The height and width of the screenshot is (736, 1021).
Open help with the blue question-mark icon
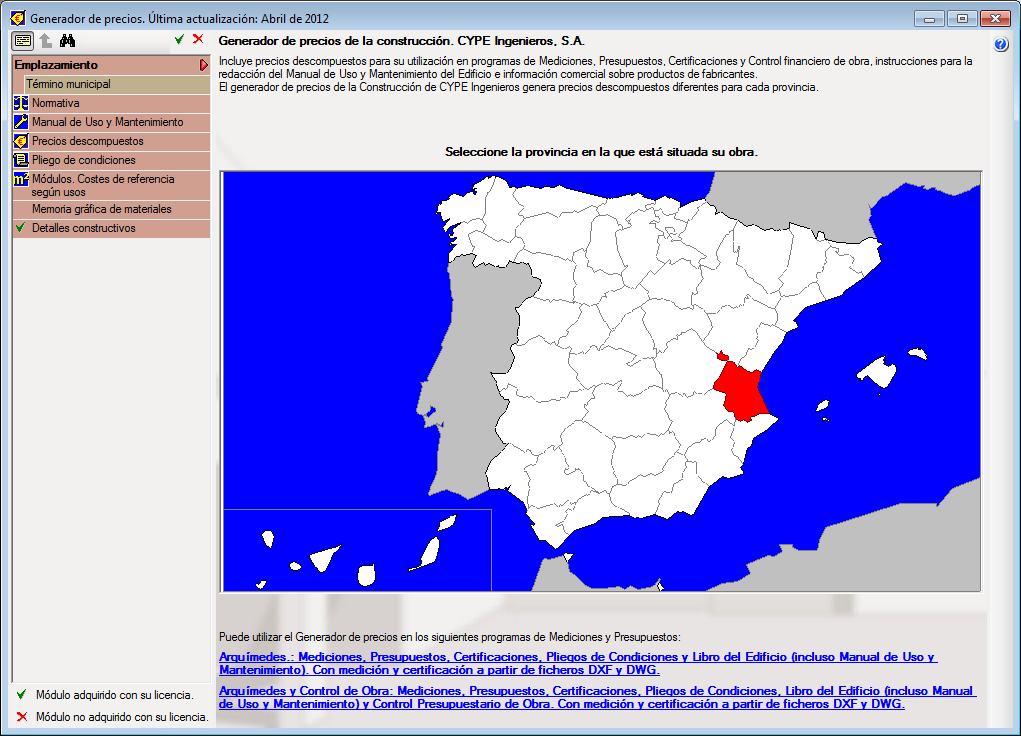pyautogui.click(x=1001, y=44)
